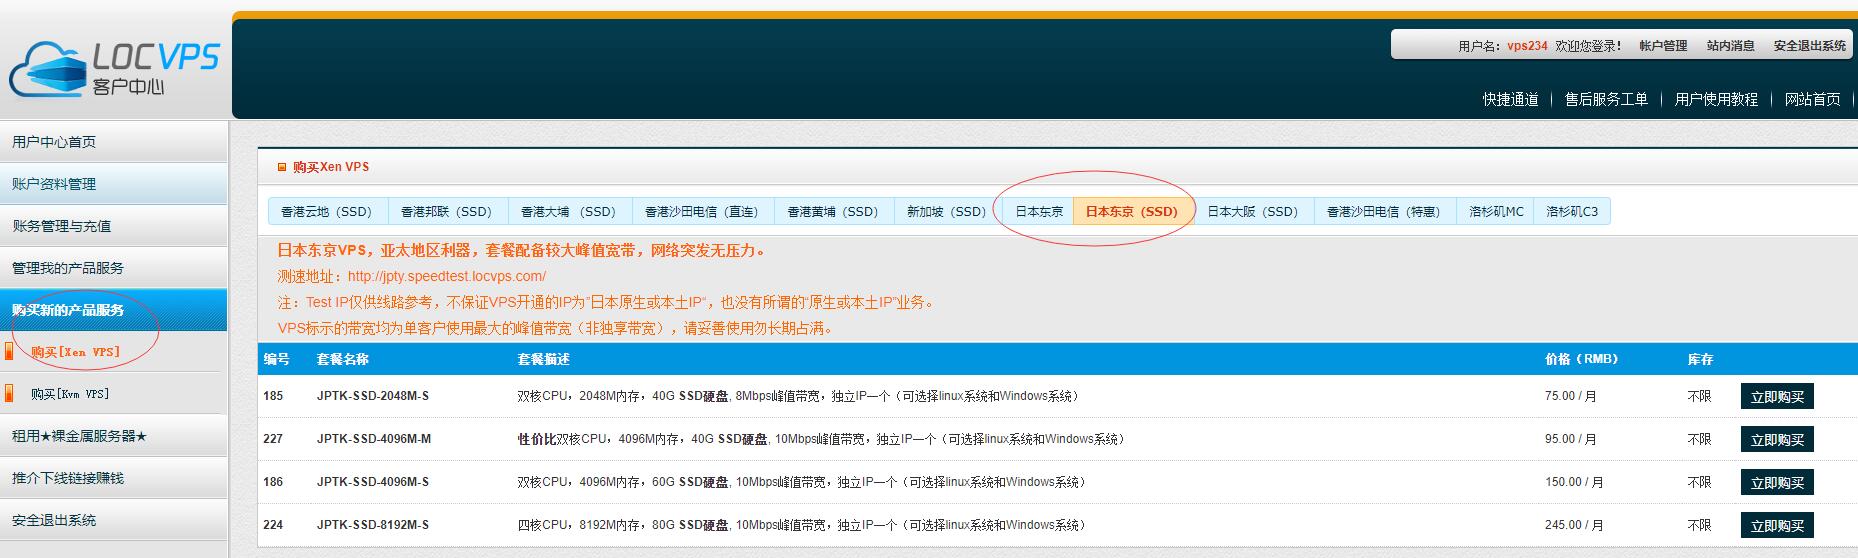Switch to the 洛杉矶MC tab
Screen dimensions: 1858x558
tap(1496, 211)
